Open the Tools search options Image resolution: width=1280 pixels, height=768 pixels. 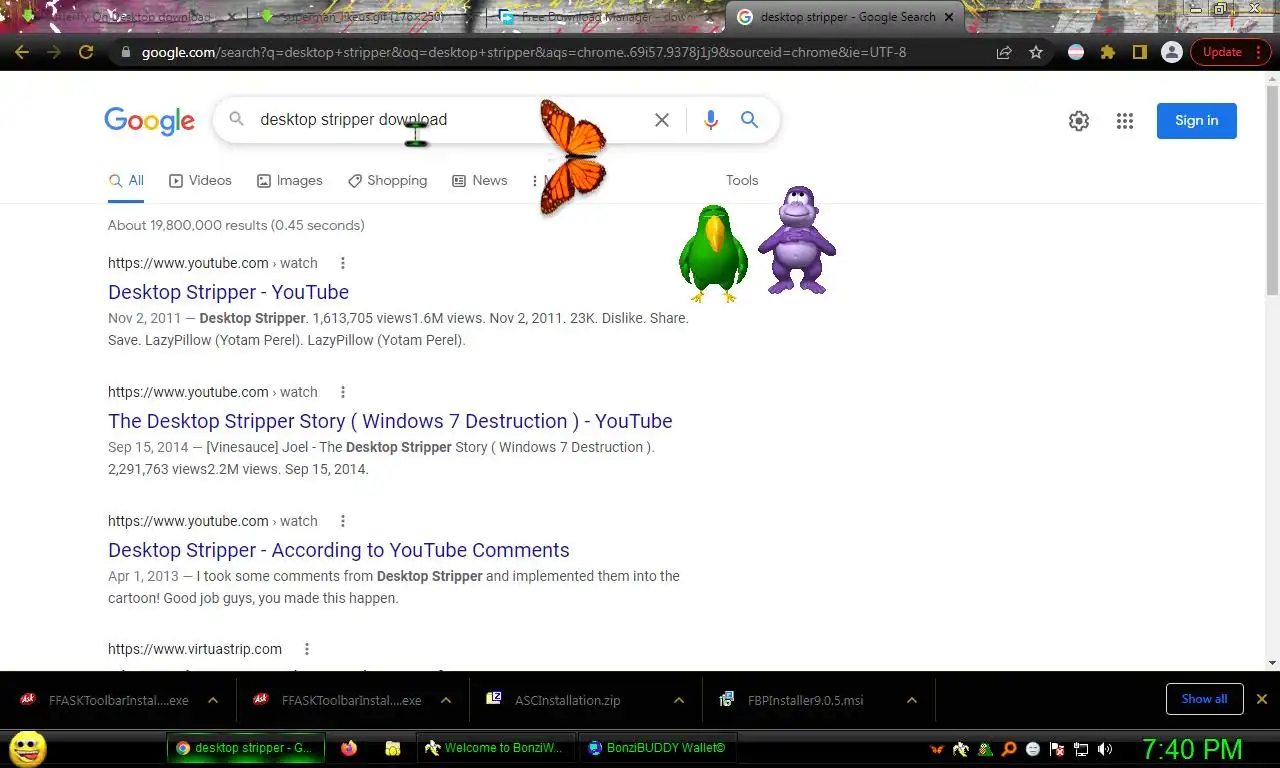point(742,181)
